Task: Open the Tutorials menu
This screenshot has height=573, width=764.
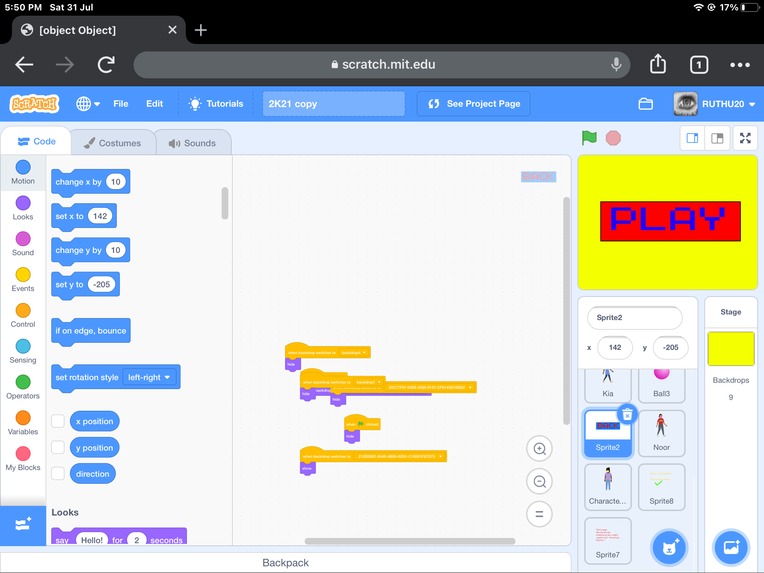Action: click(x=216, y=104)
